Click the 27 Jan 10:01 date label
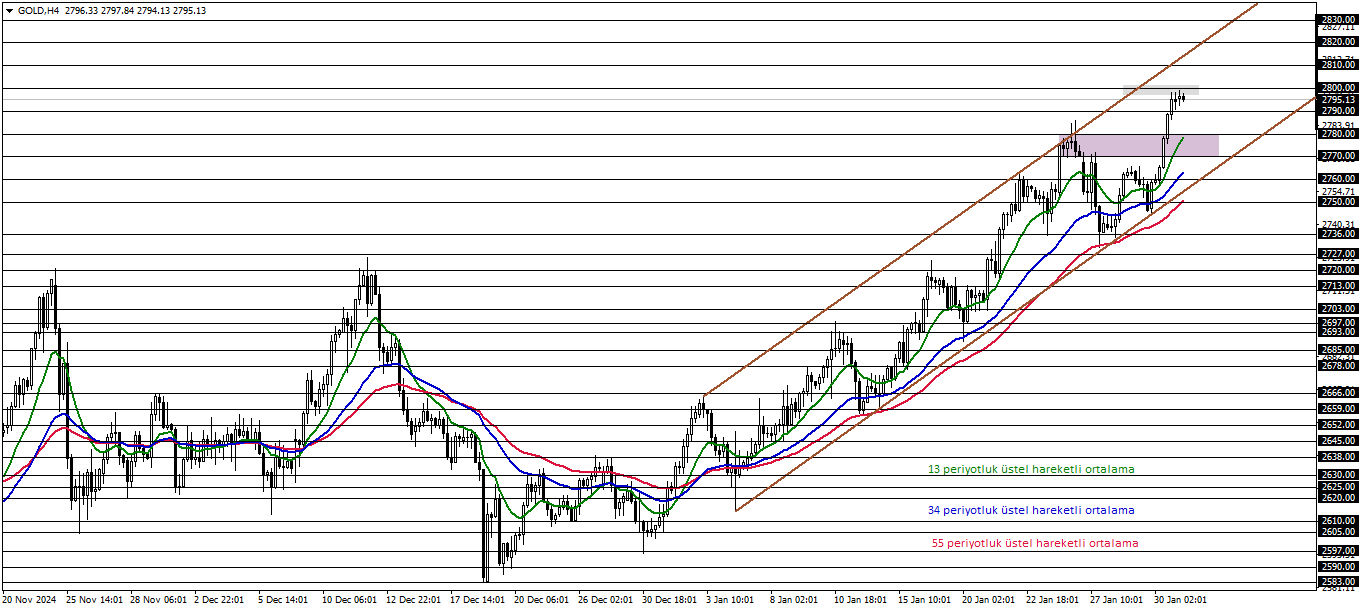The height and width of the screenshot is (611, 1362). point(1118,600)
